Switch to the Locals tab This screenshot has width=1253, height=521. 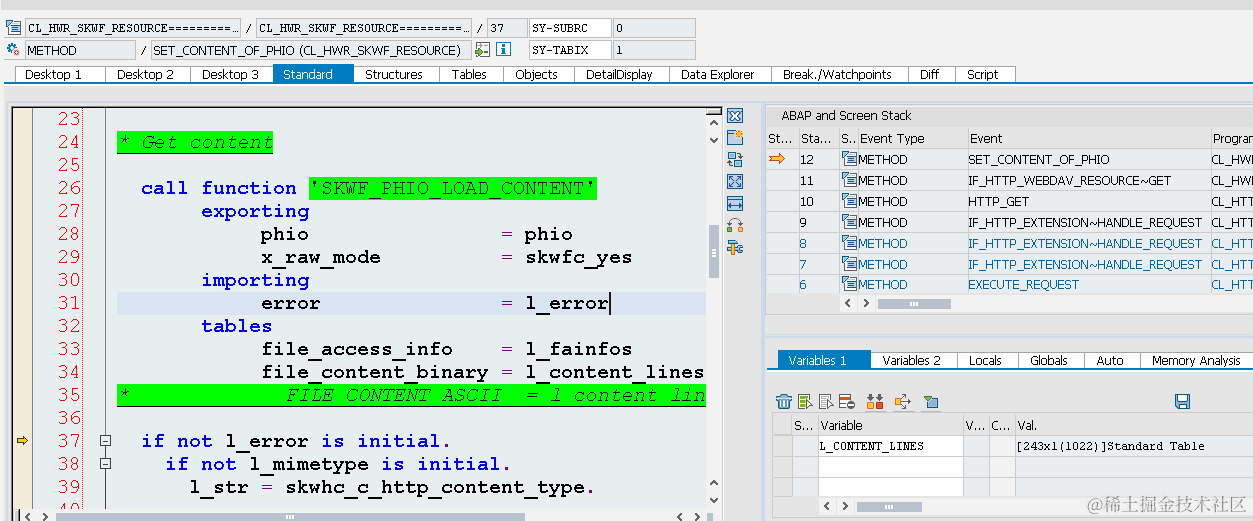click(985, 360)
